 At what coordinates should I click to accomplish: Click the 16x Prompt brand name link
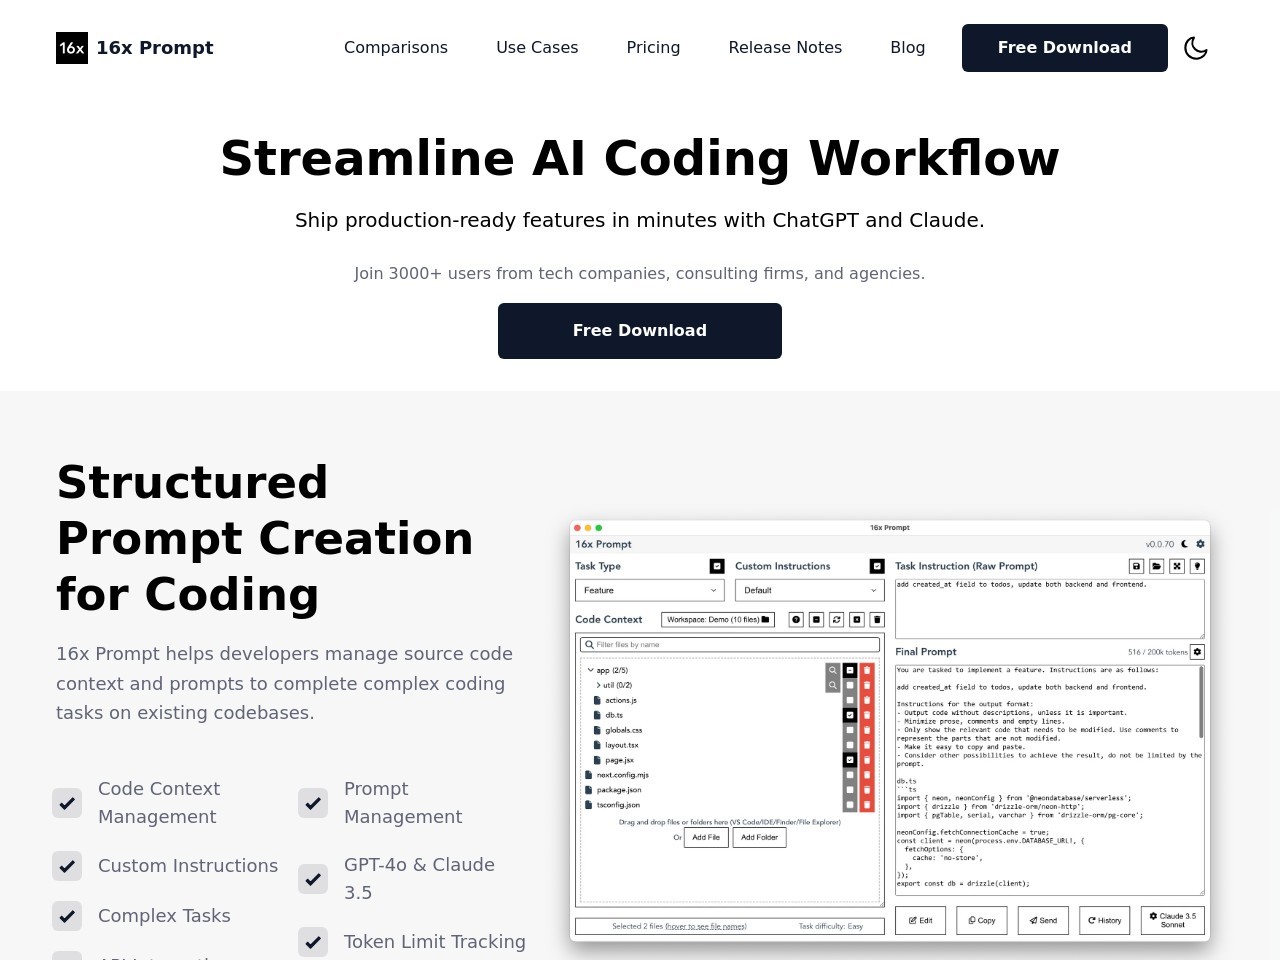[x=155, y=48]
